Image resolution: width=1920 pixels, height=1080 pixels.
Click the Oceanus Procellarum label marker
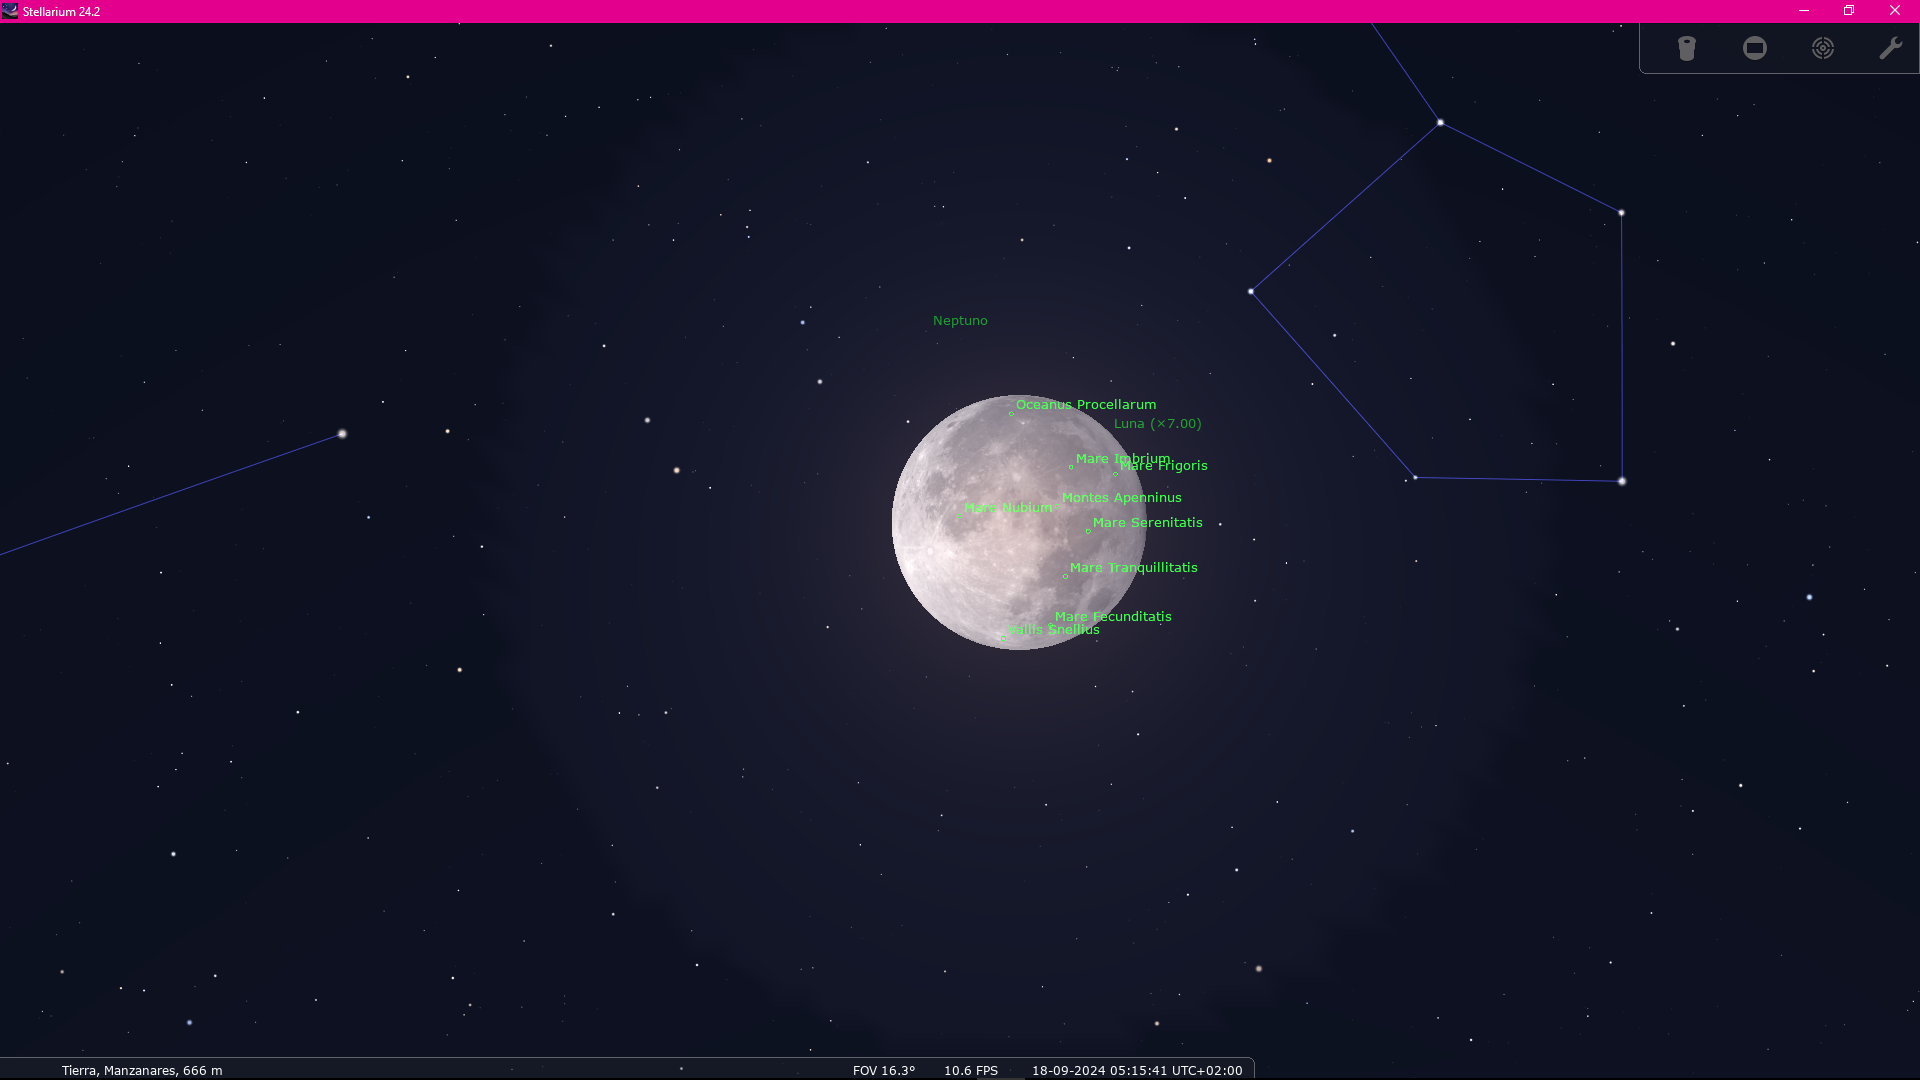tap(1085, 405)
